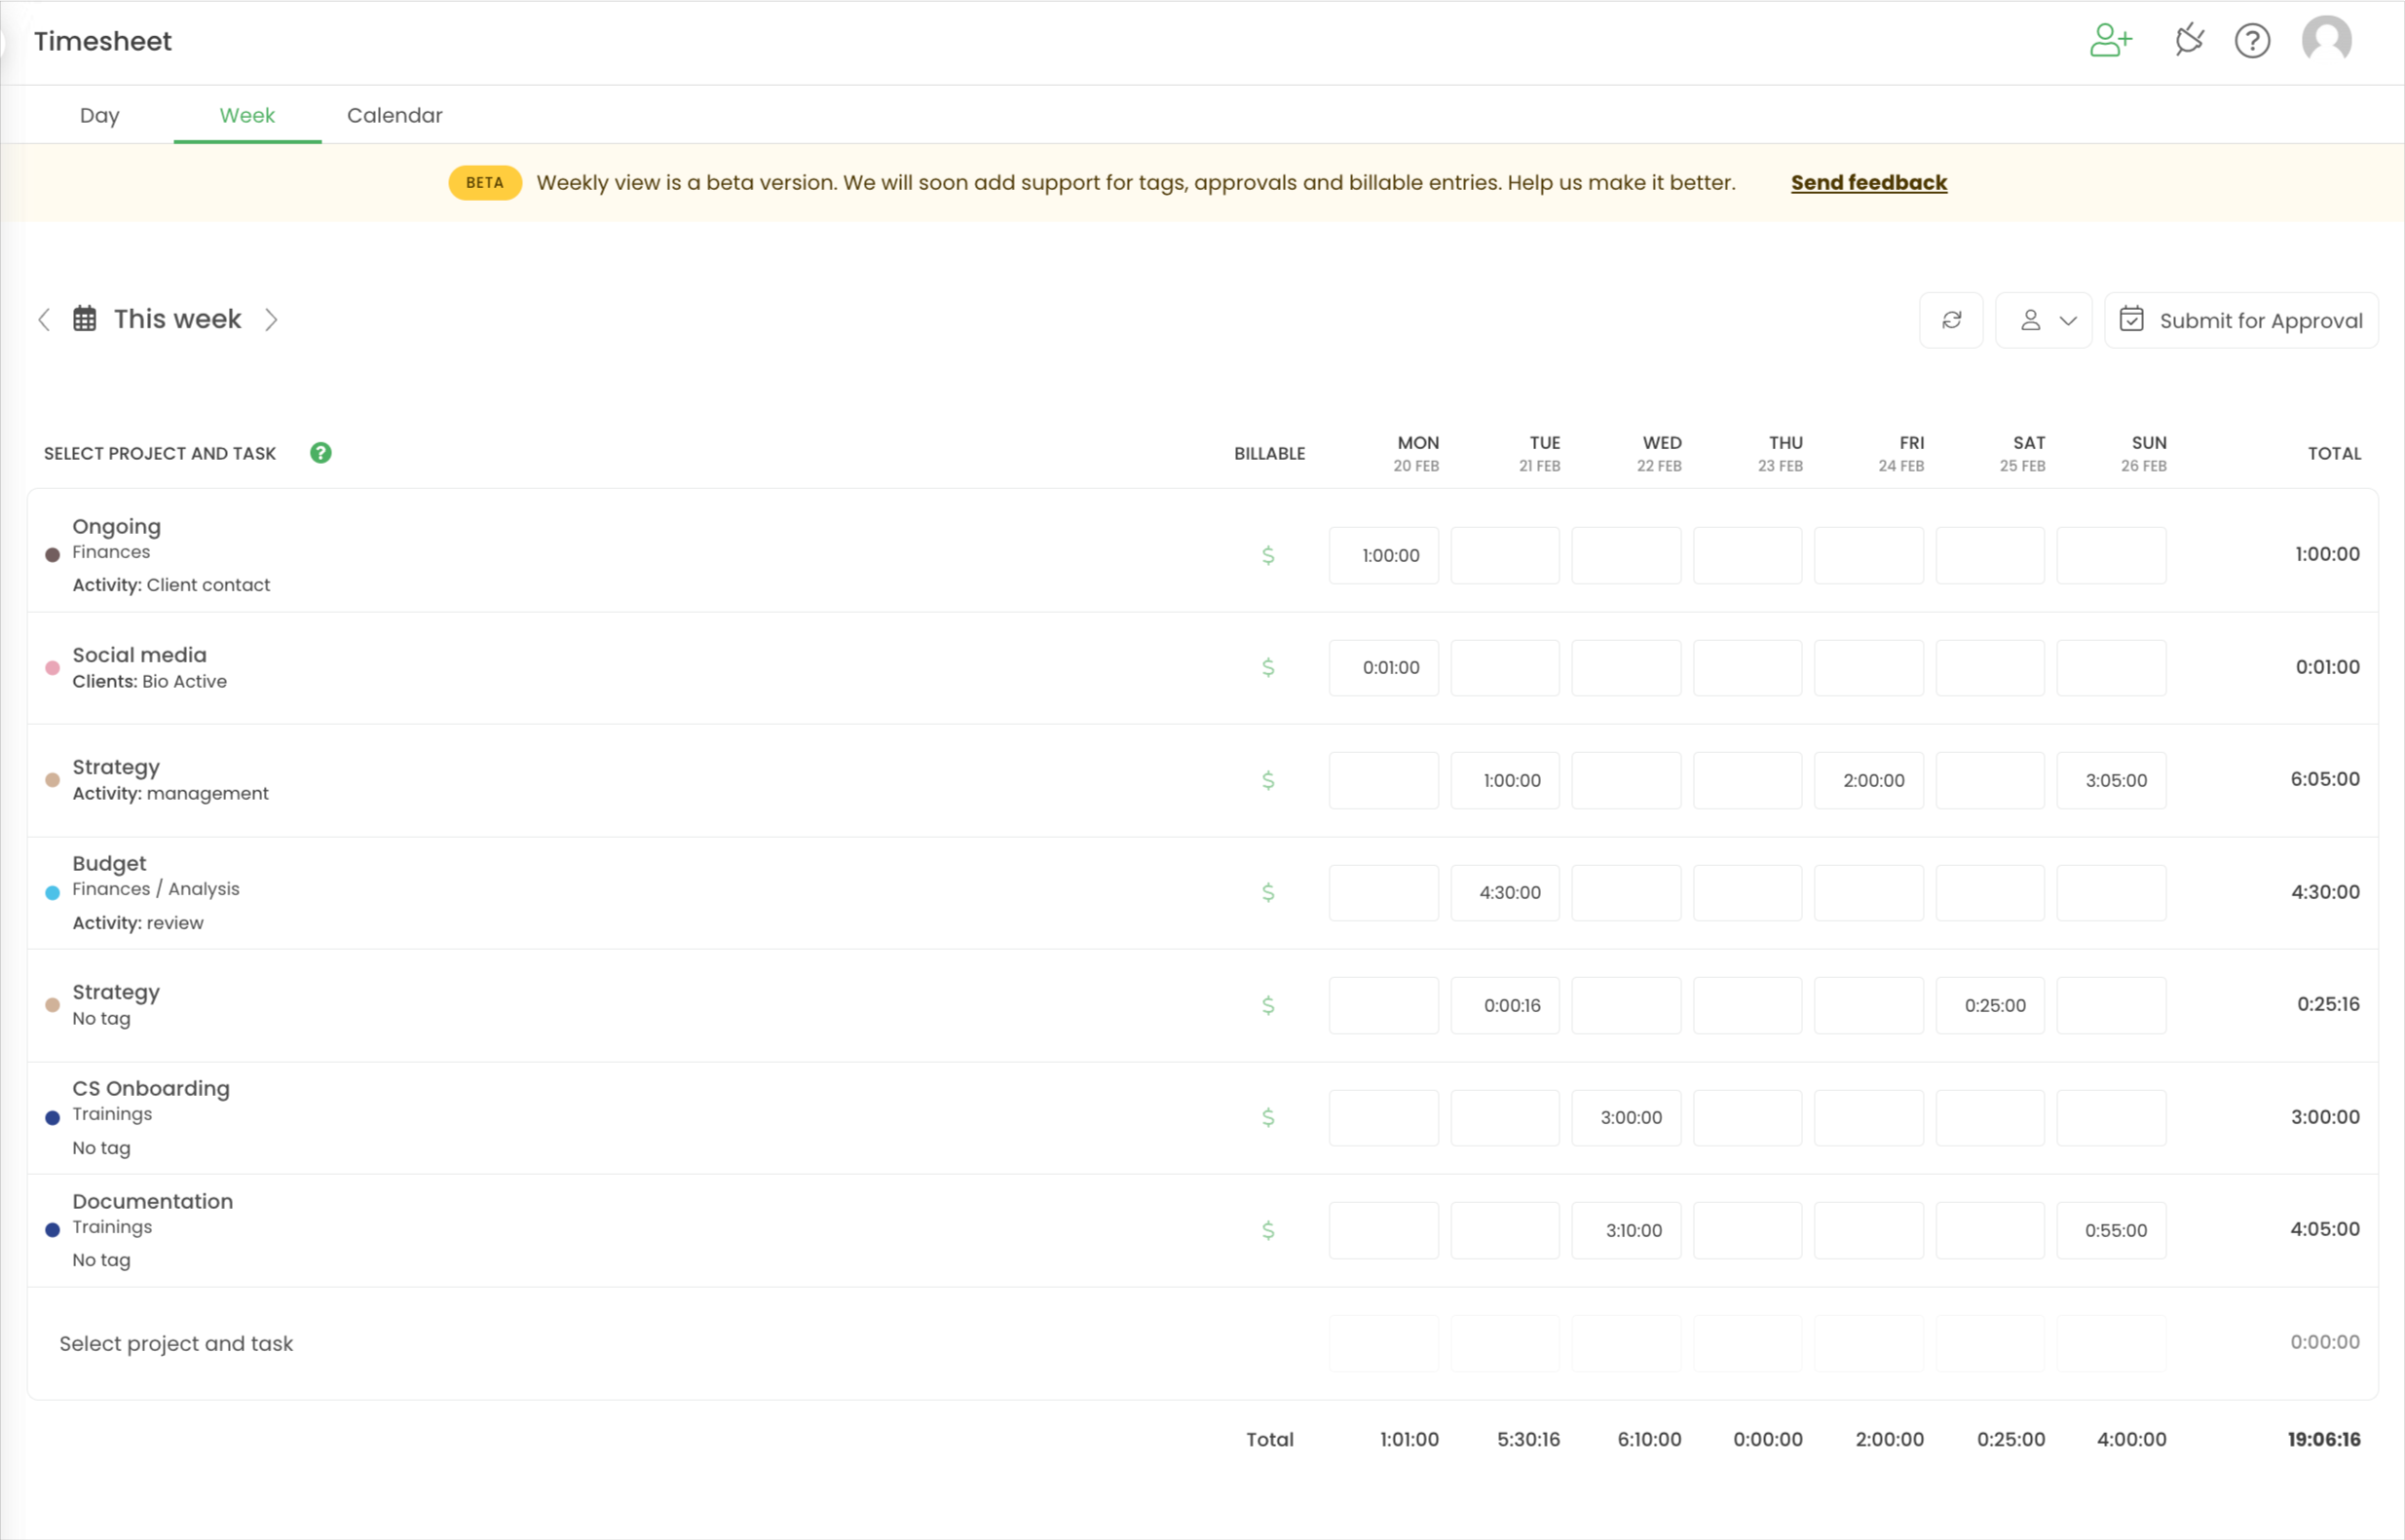
Task: Toggle billable for Documentation row
Action: [1268, 1230]
